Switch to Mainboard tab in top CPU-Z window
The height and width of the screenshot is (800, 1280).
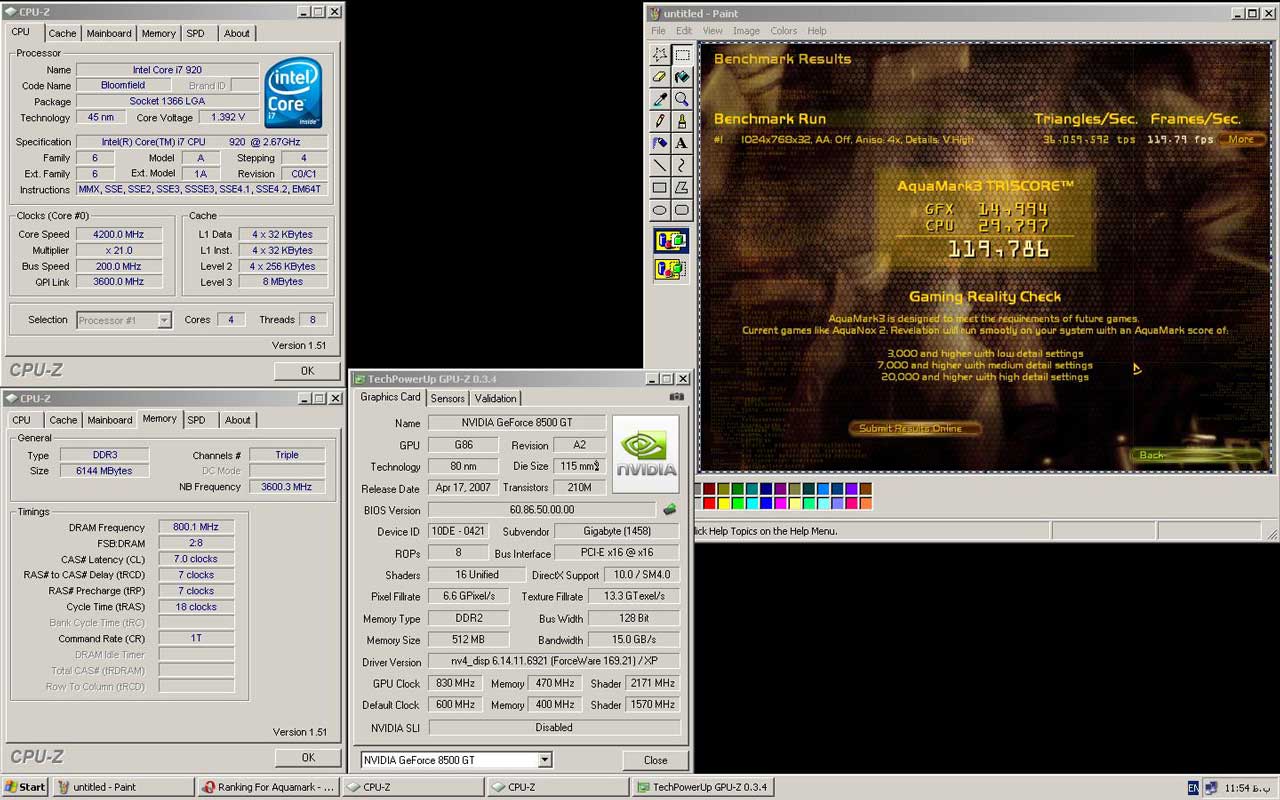[109, 34]
